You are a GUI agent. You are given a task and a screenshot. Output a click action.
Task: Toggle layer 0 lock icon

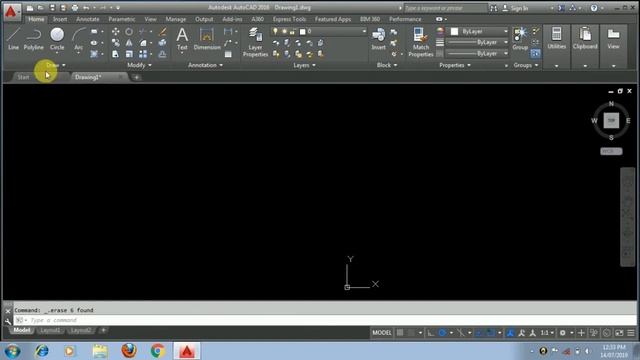(x=292, y=31)
